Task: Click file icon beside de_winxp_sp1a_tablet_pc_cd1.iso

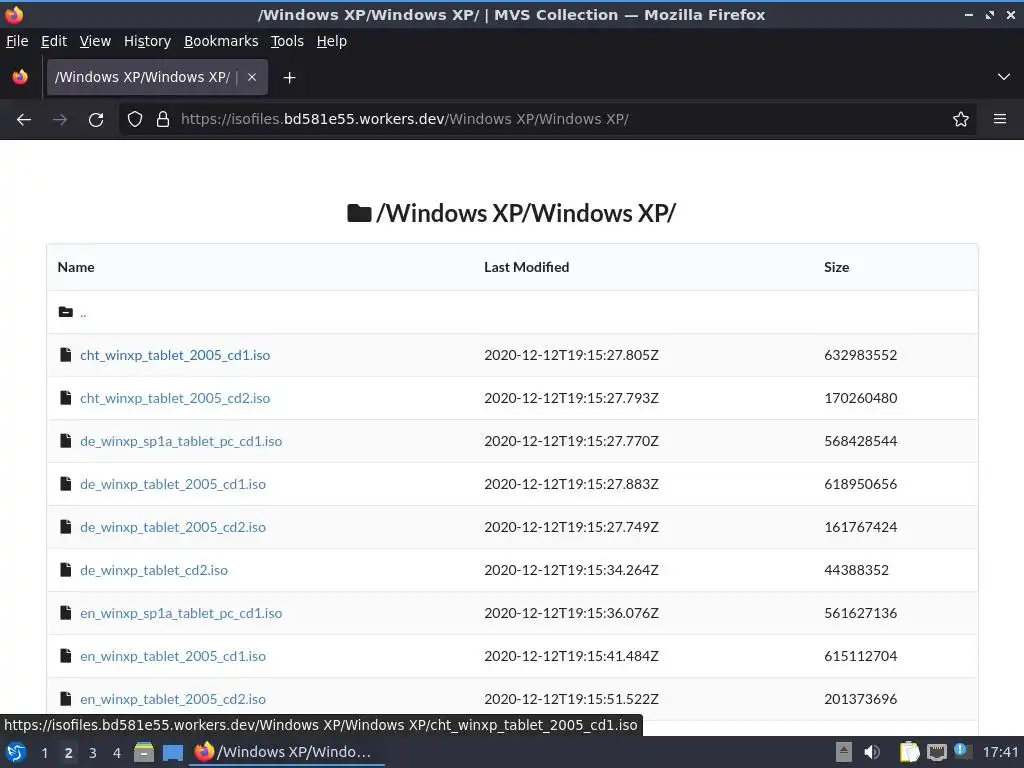Action: point(65,441)
